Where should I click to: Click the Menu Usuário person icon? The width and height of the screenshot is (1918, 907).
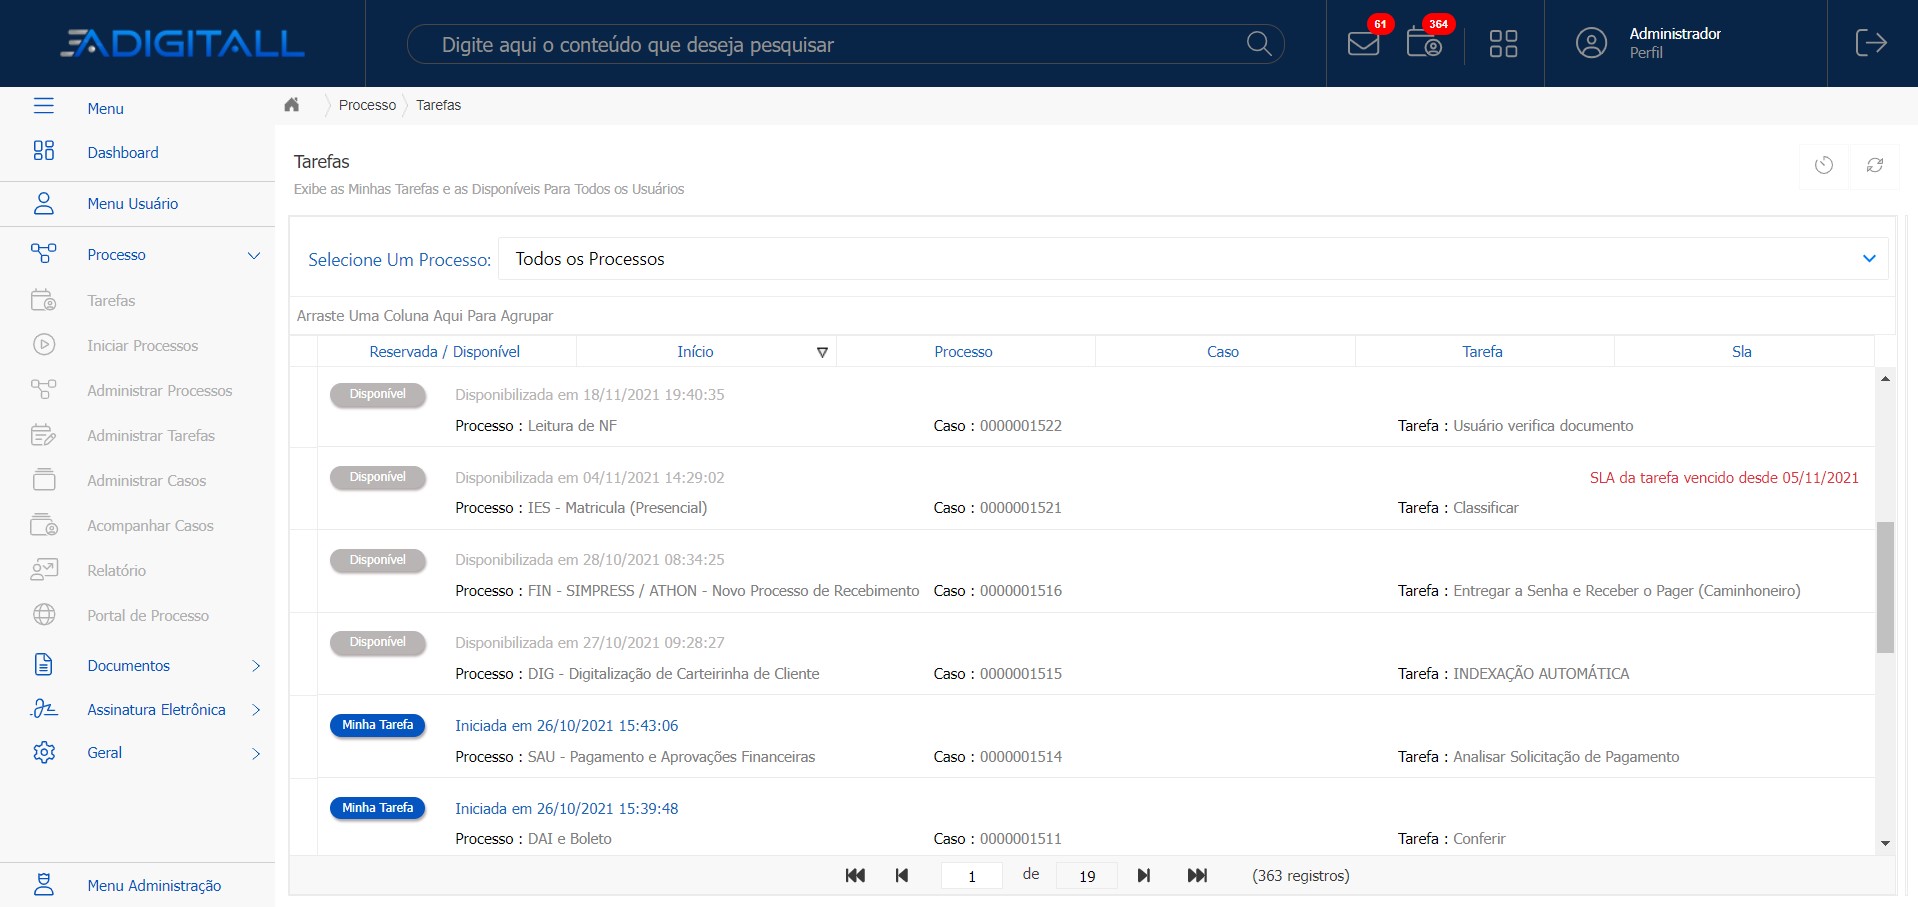44,203
